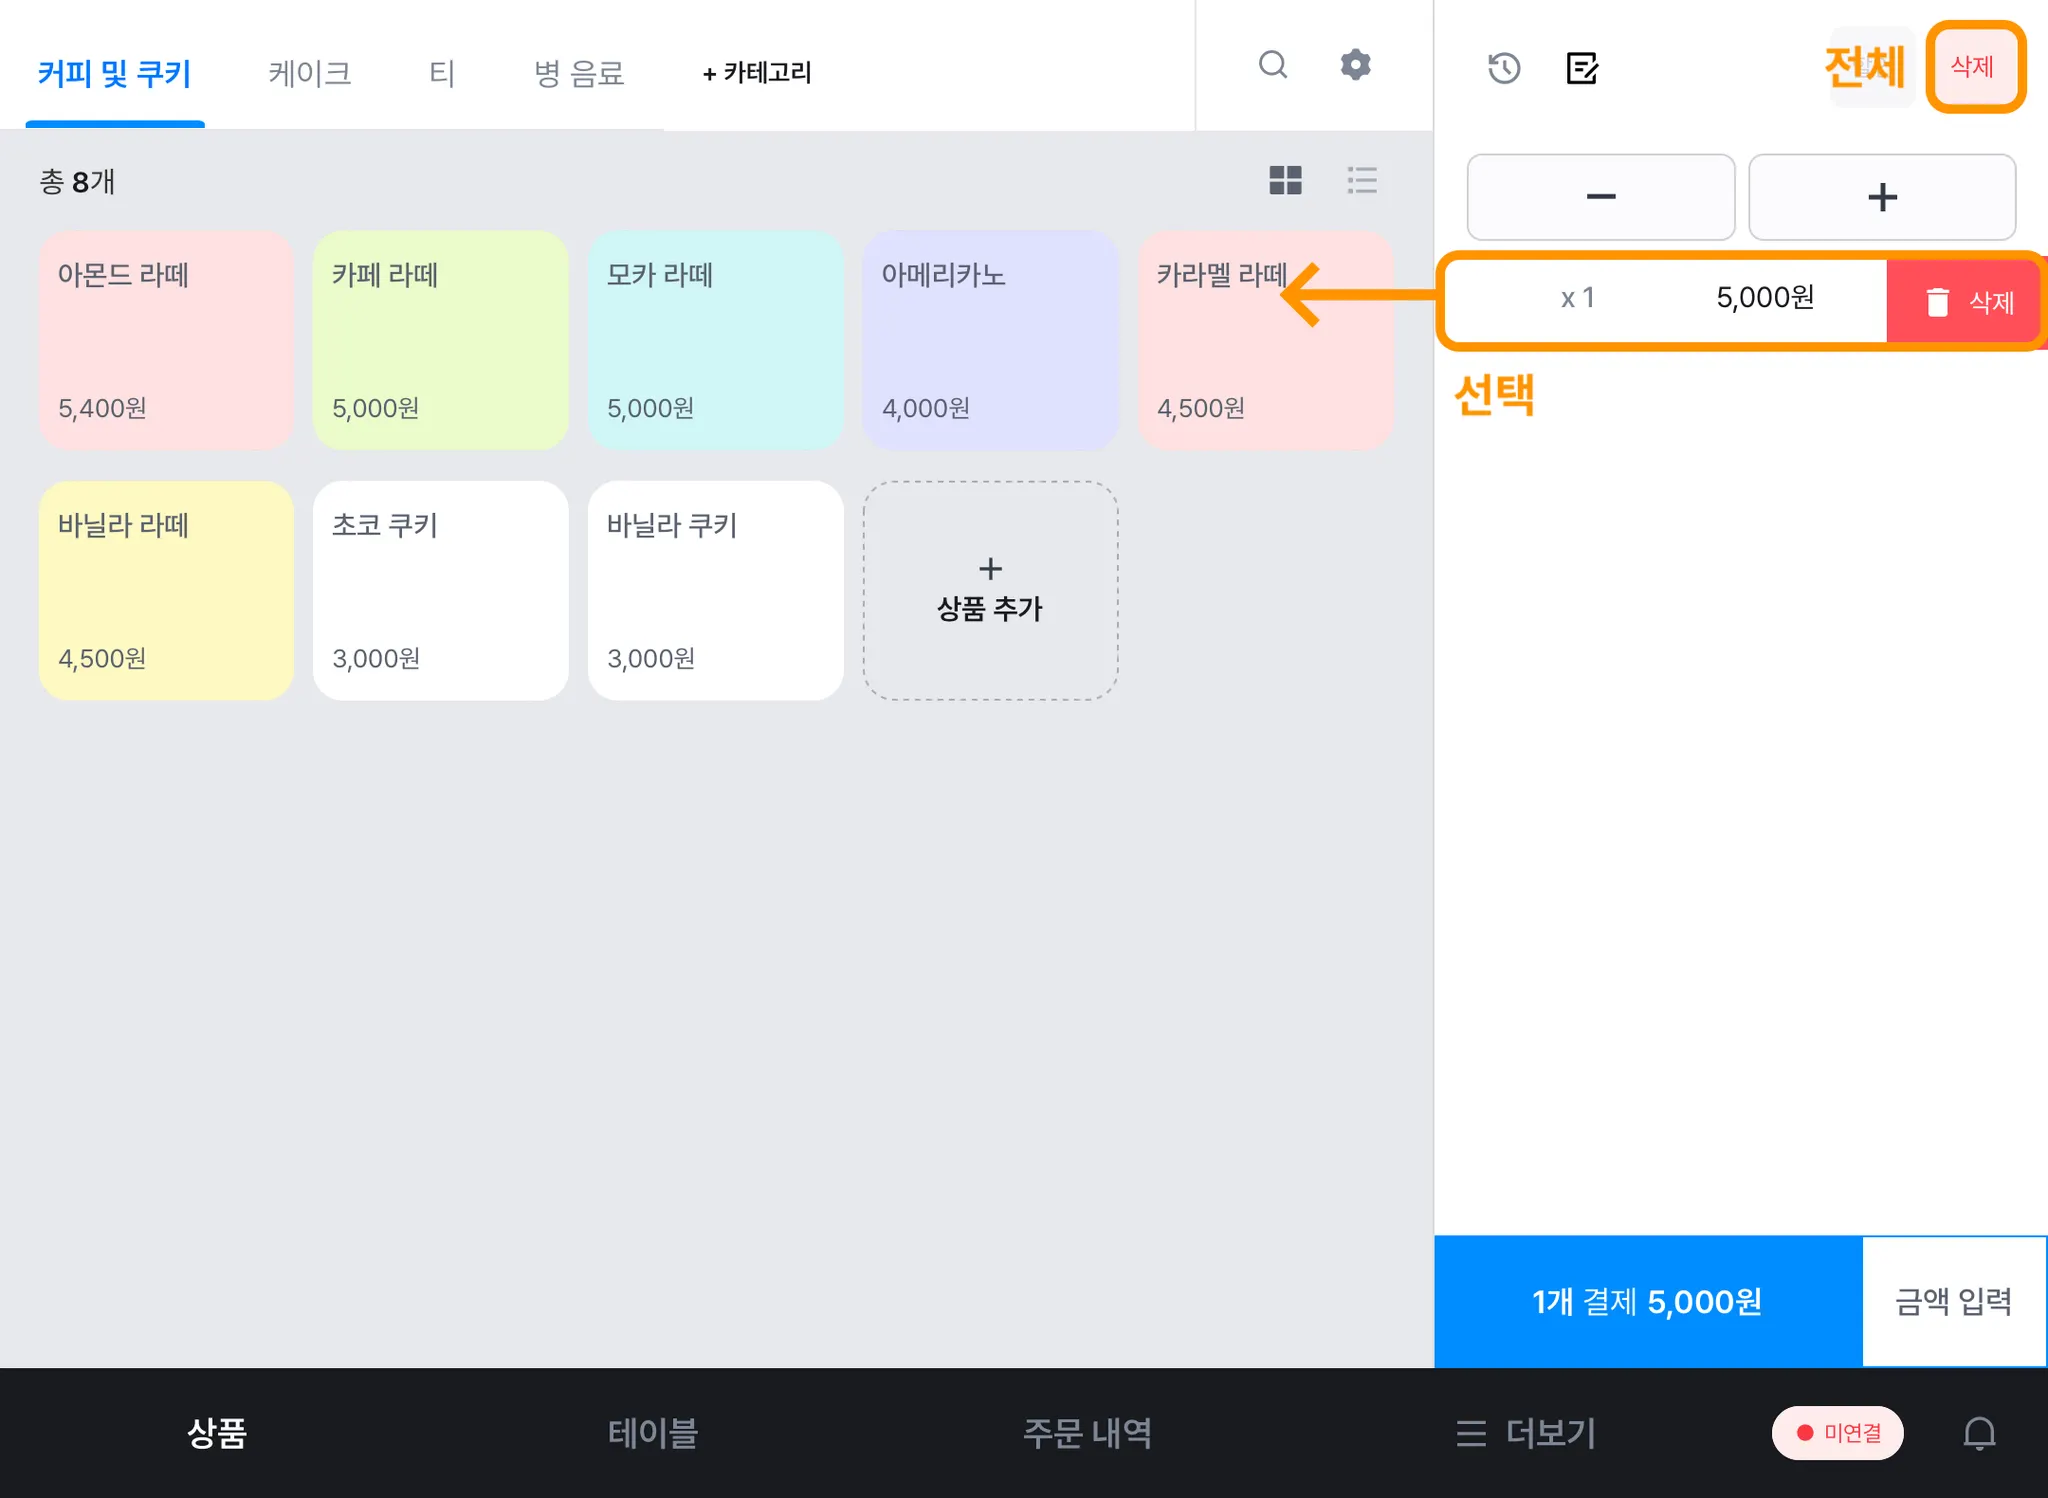
Task: Go to 주문 내역 in bottom bar
Action: [x=1087, y=1433]
